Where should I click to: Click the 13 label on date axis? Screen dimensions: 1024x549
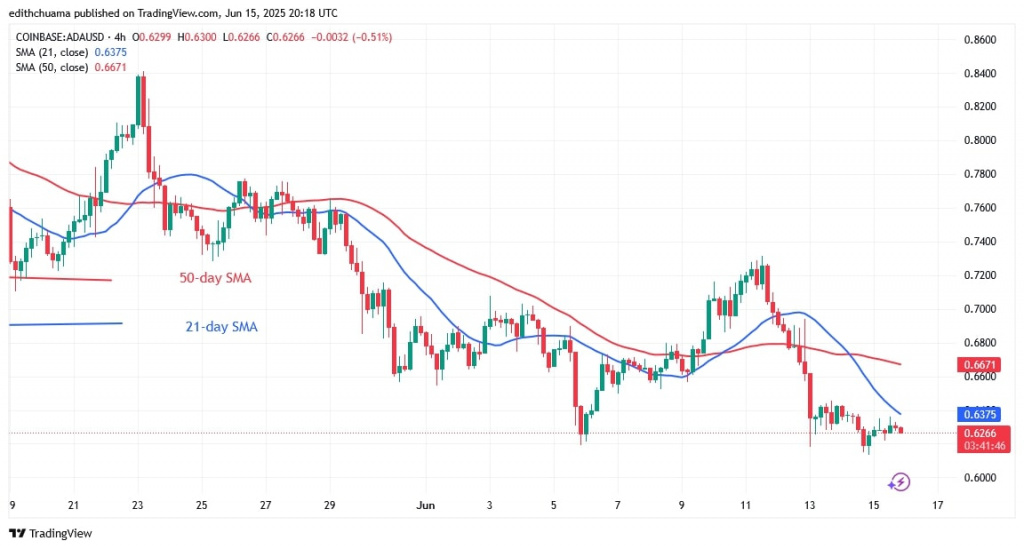(x=808, y=507)
